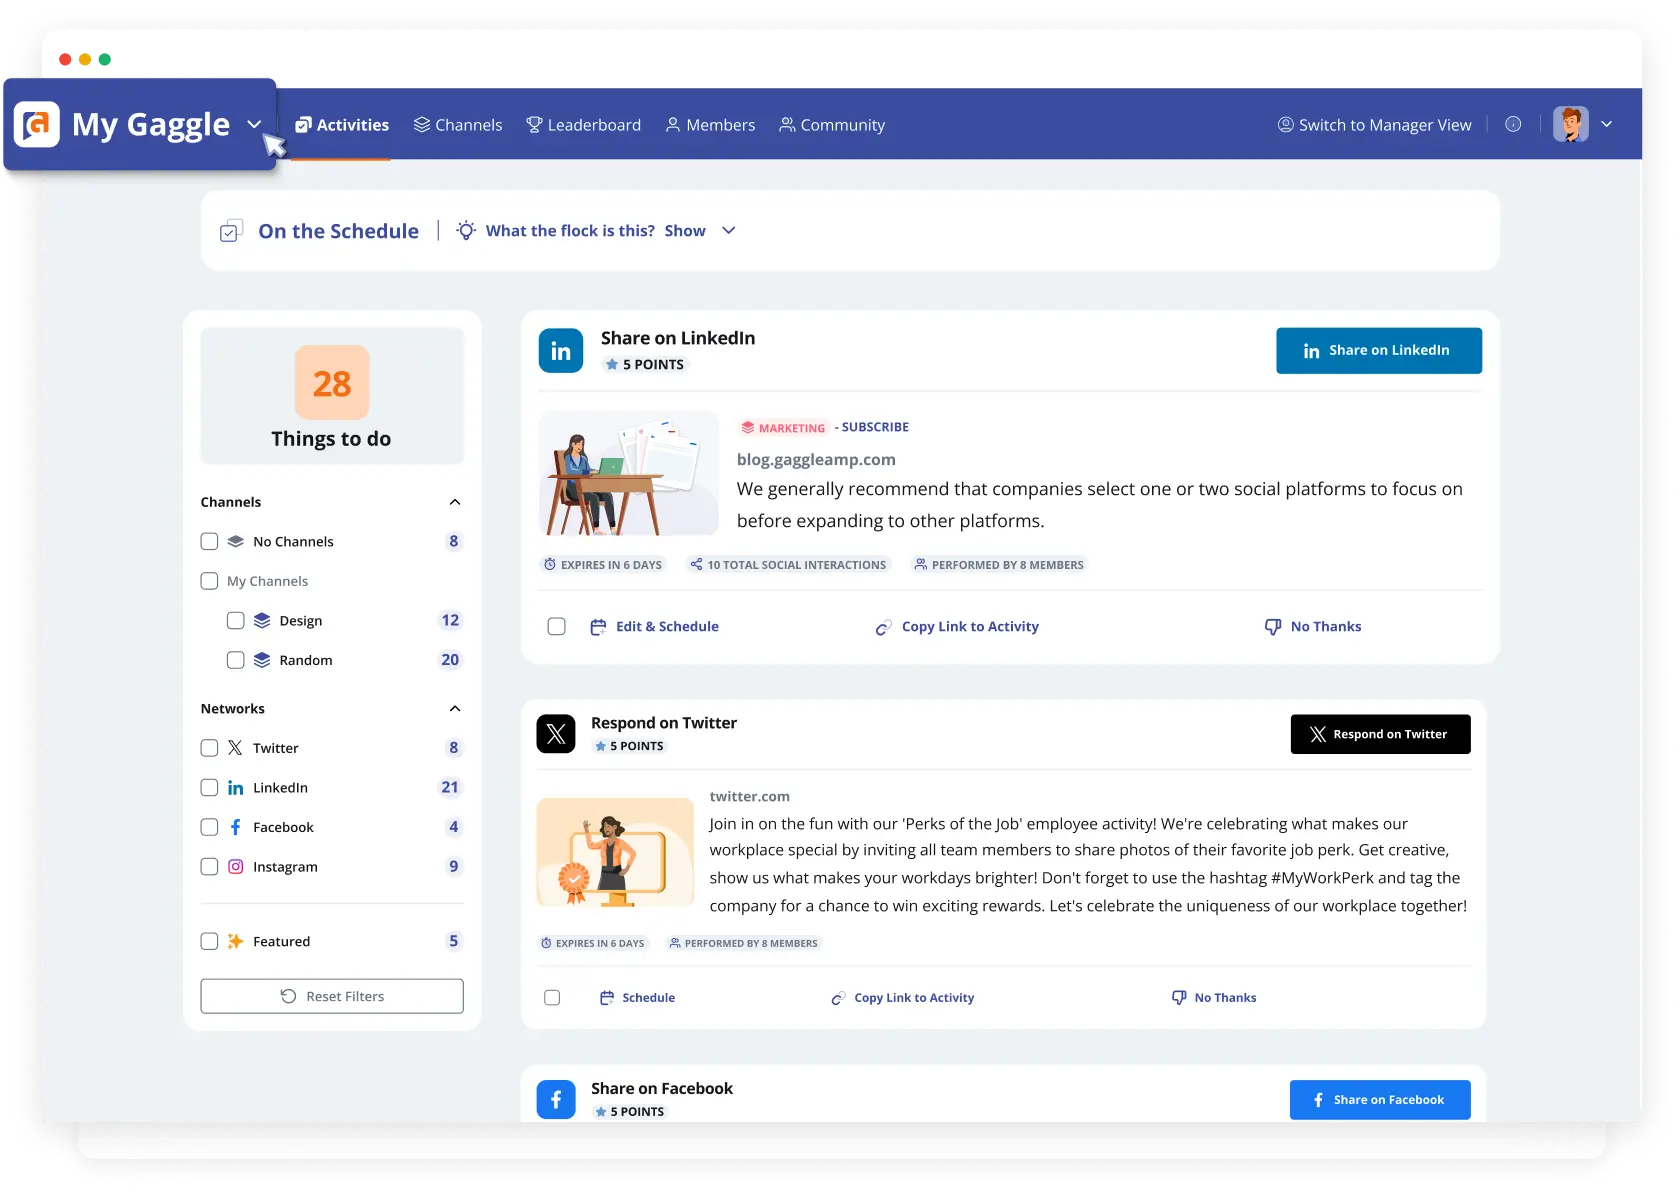This screenshot has width=1680, height=1199.
Task: Click the X Twitter icon in Networks
Action: [x=235, y=748]
